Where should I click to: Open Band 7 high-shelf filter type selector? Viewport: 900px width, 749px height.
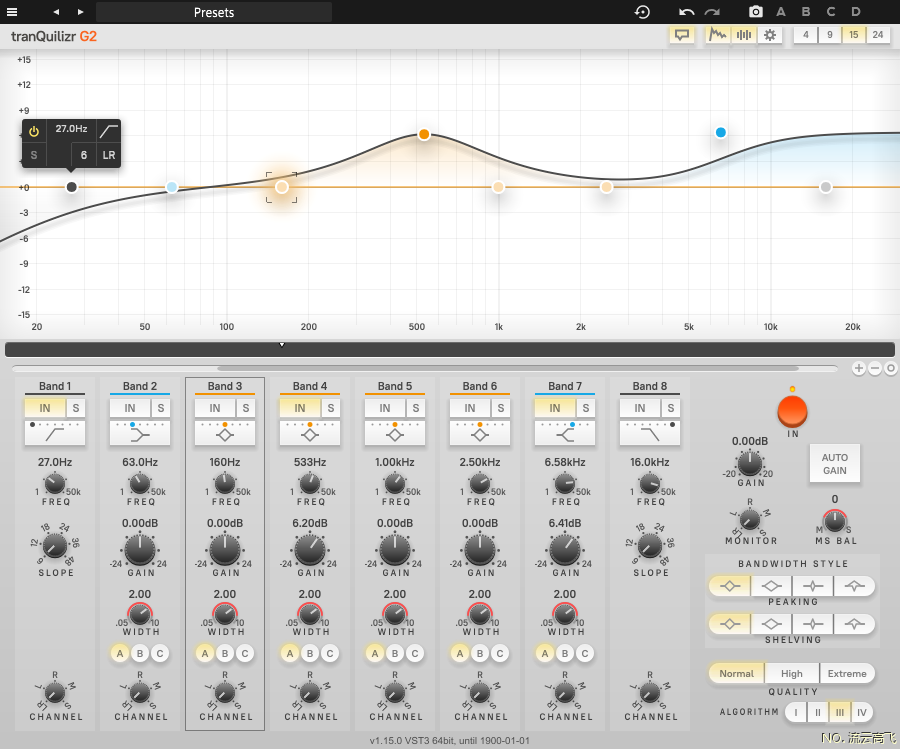click(x=564, y=433)
